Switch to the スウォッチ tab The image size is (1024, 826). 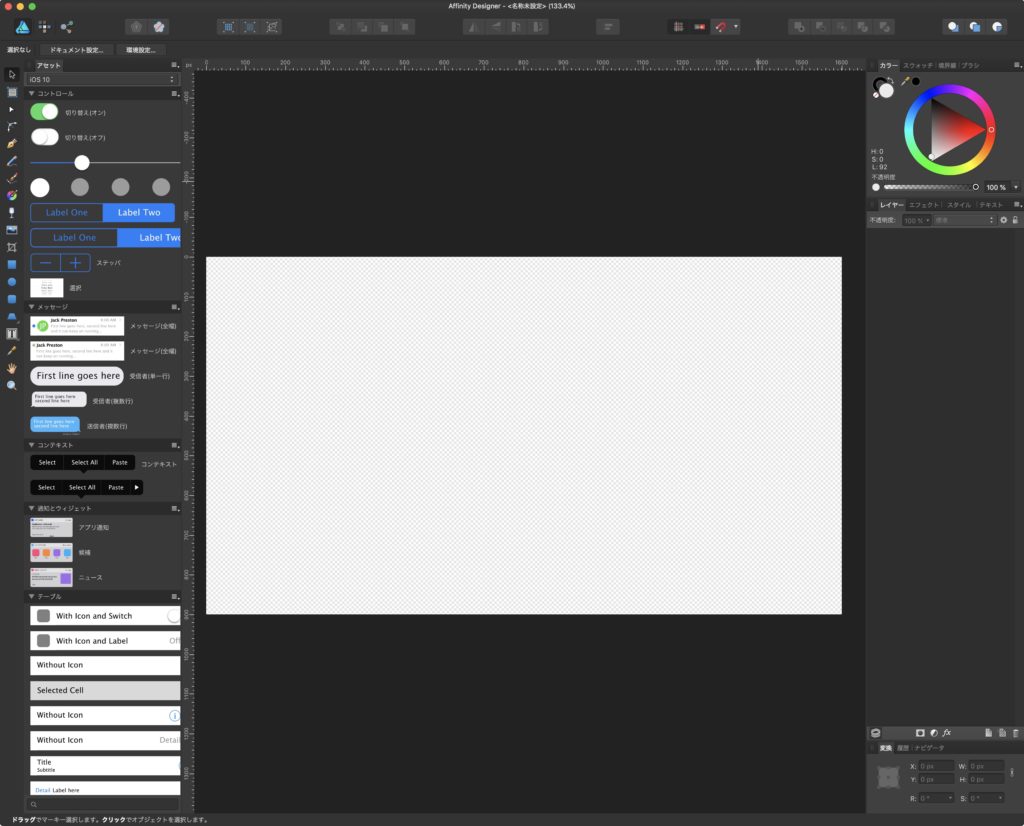tap(918, 65)
